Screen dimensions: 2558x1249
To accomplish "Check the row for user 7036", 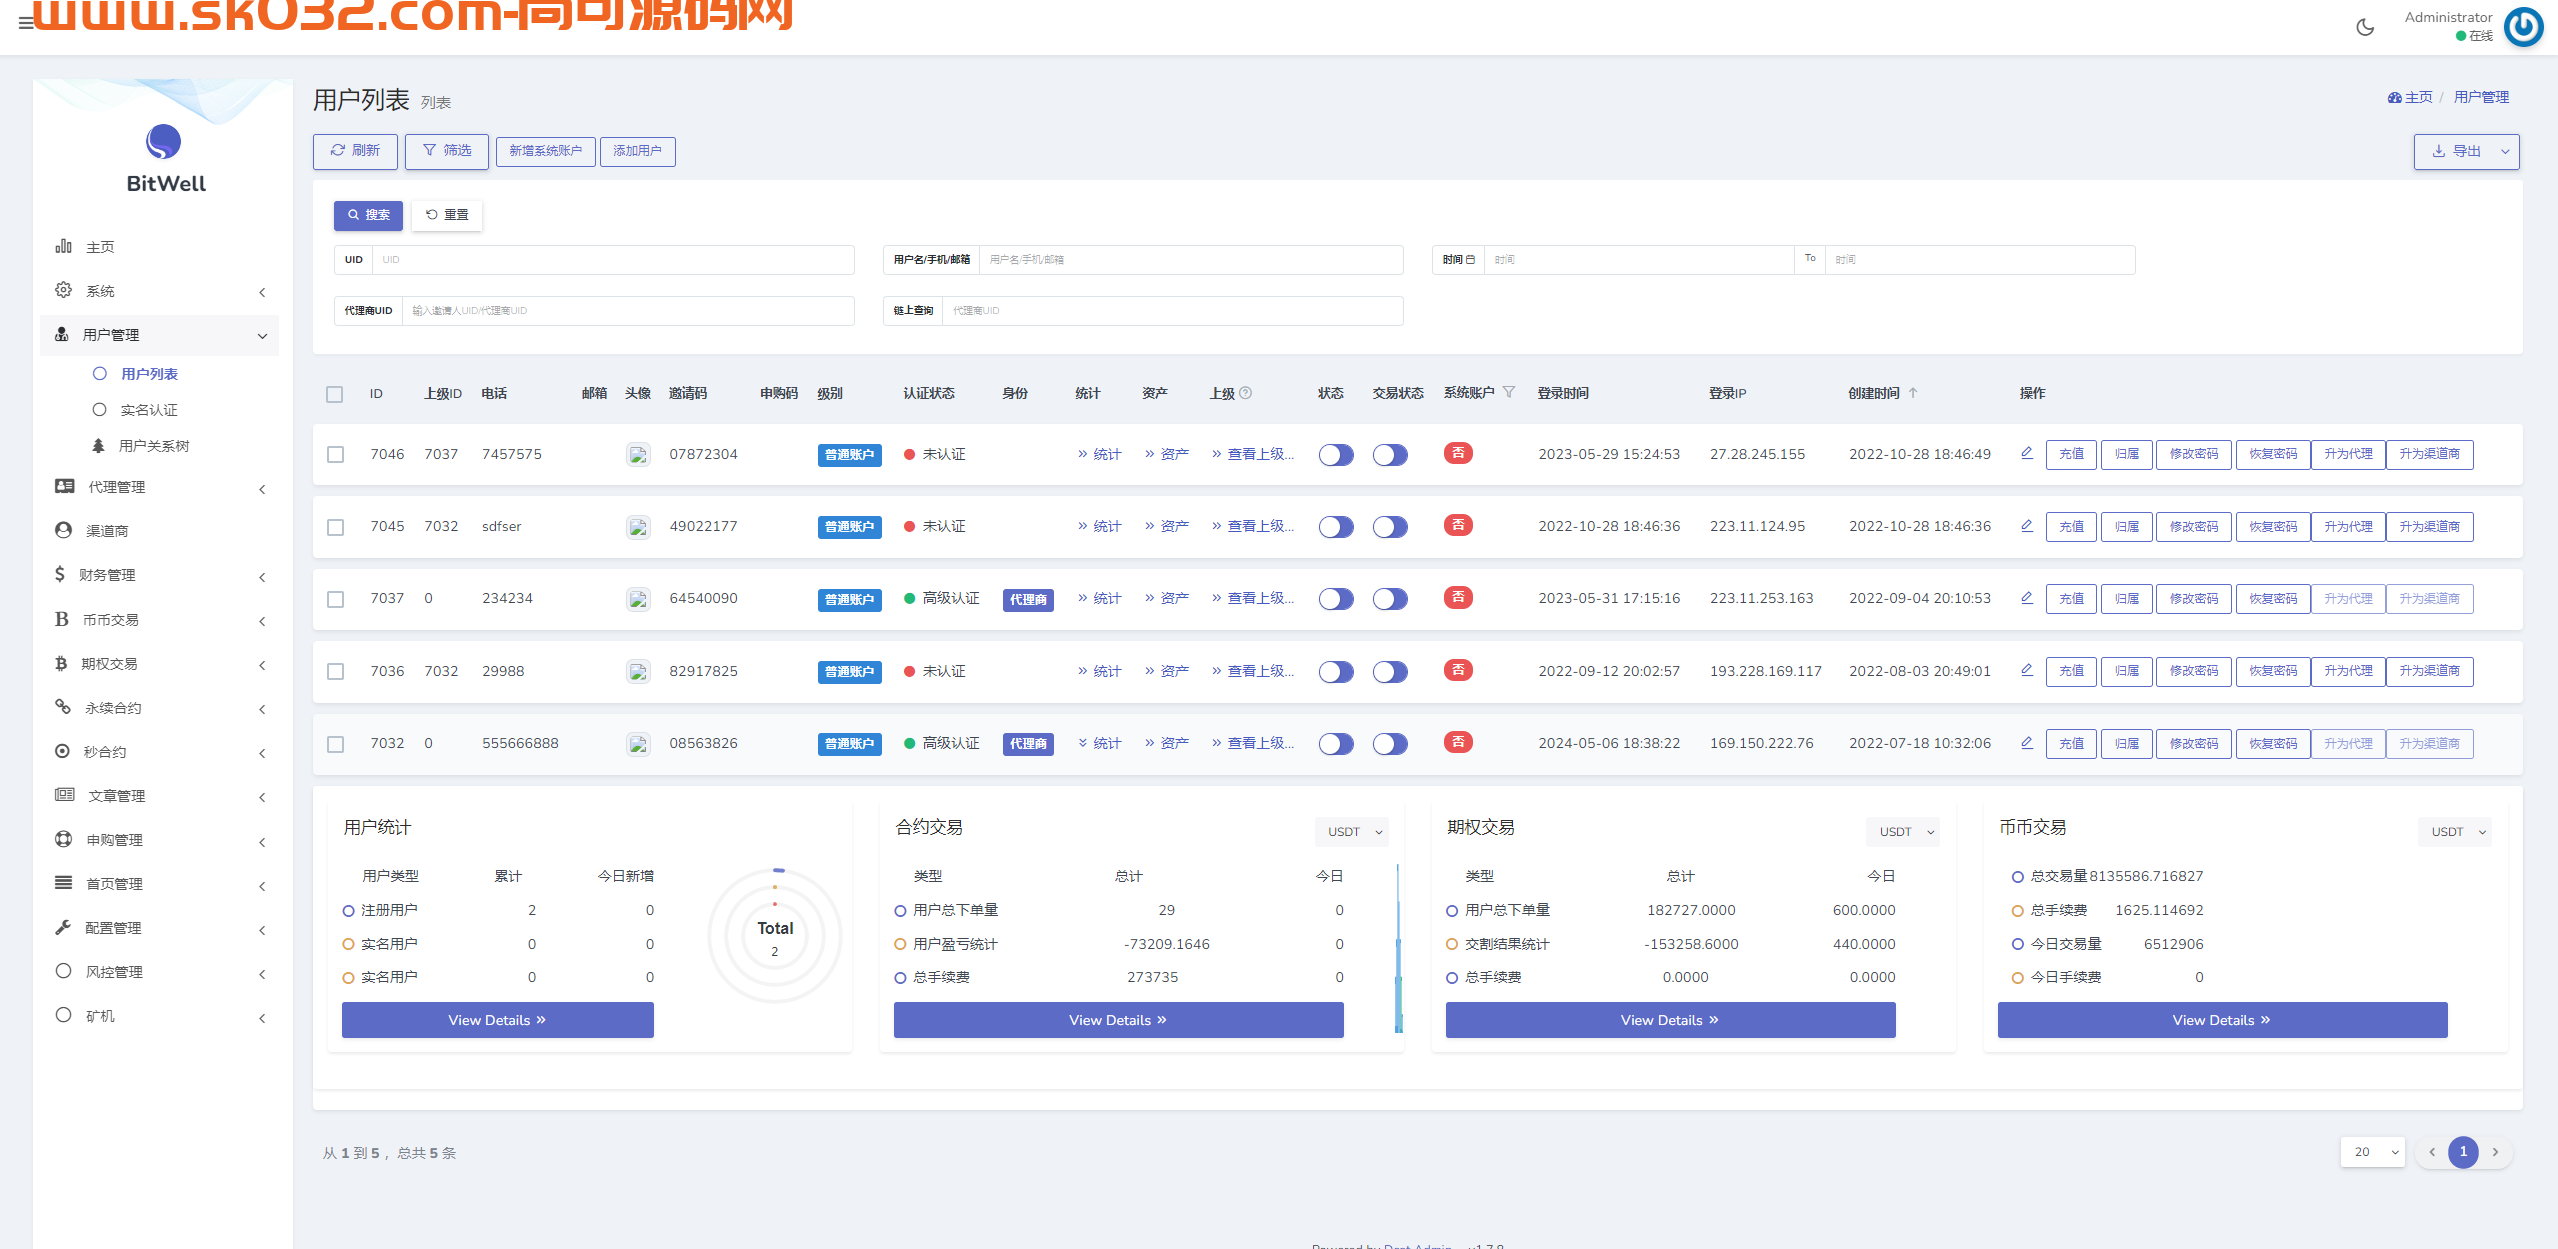I will pos(335,671).
